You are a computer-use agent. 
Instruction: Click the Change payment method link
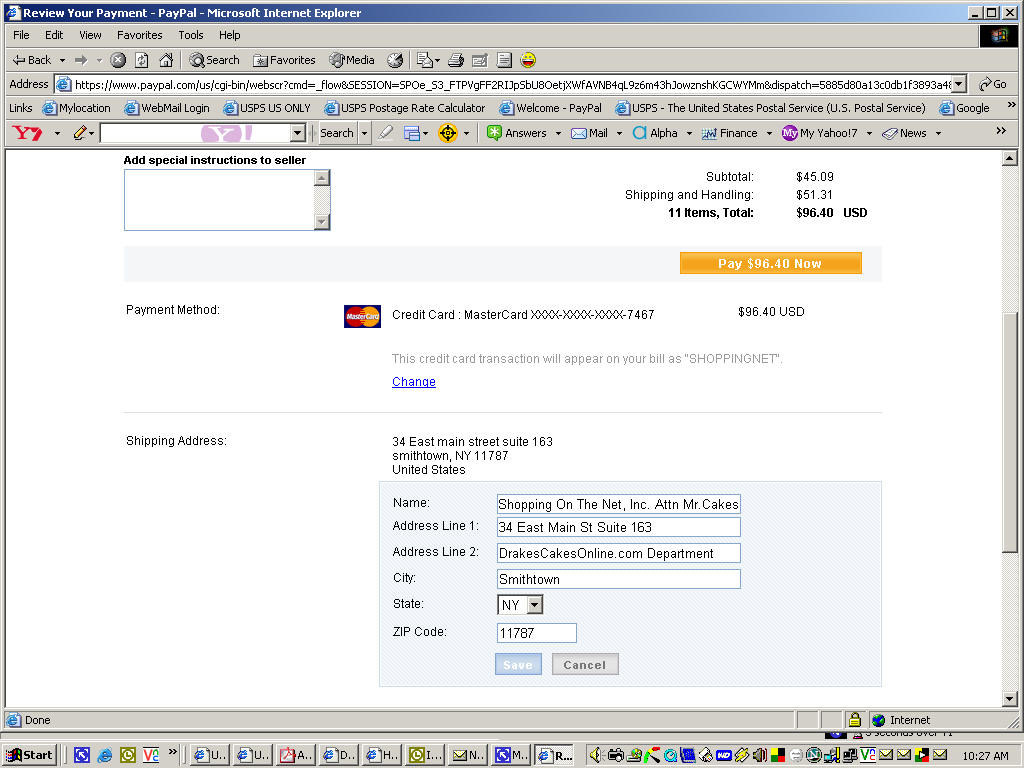coord(413,382)
